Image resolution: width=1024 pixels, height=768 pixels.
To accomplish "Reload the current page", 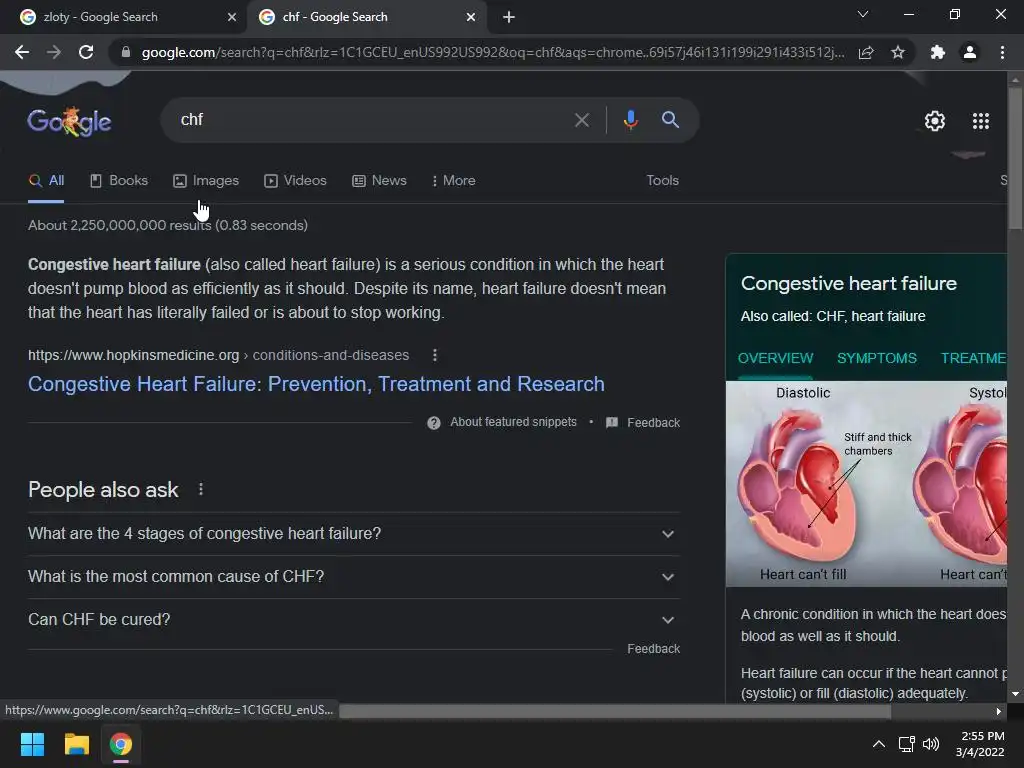I will click(86, 52).
